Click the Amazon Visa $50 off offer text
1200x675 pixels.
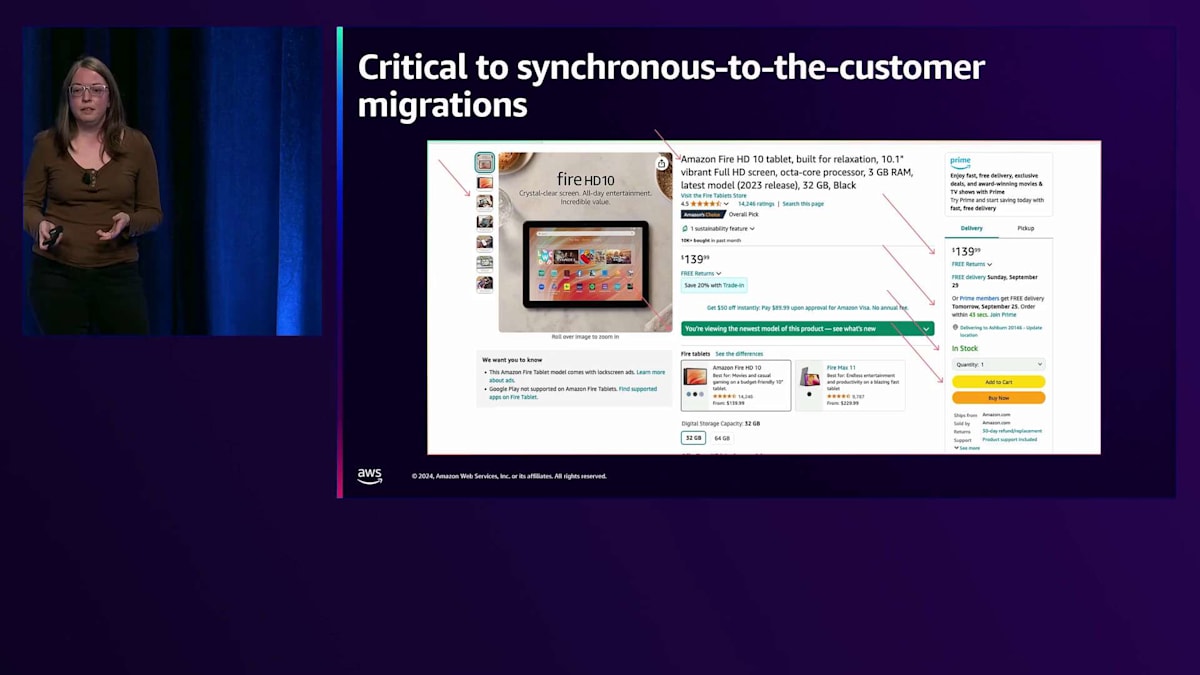point(807,308)
